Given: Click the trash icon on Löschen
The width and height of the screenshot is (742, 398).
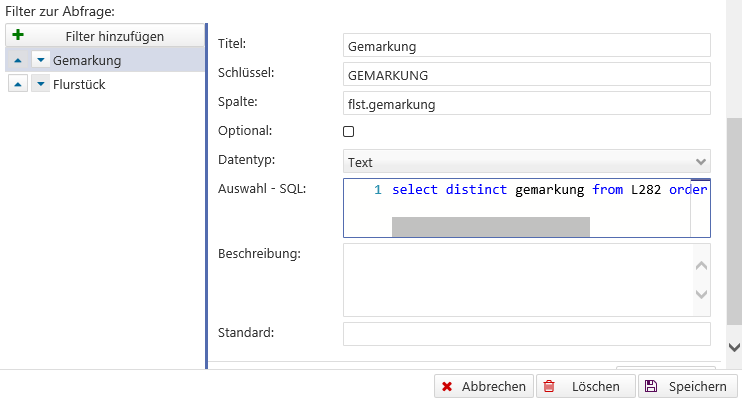Looking at the screenshot, I should (549, 387).
